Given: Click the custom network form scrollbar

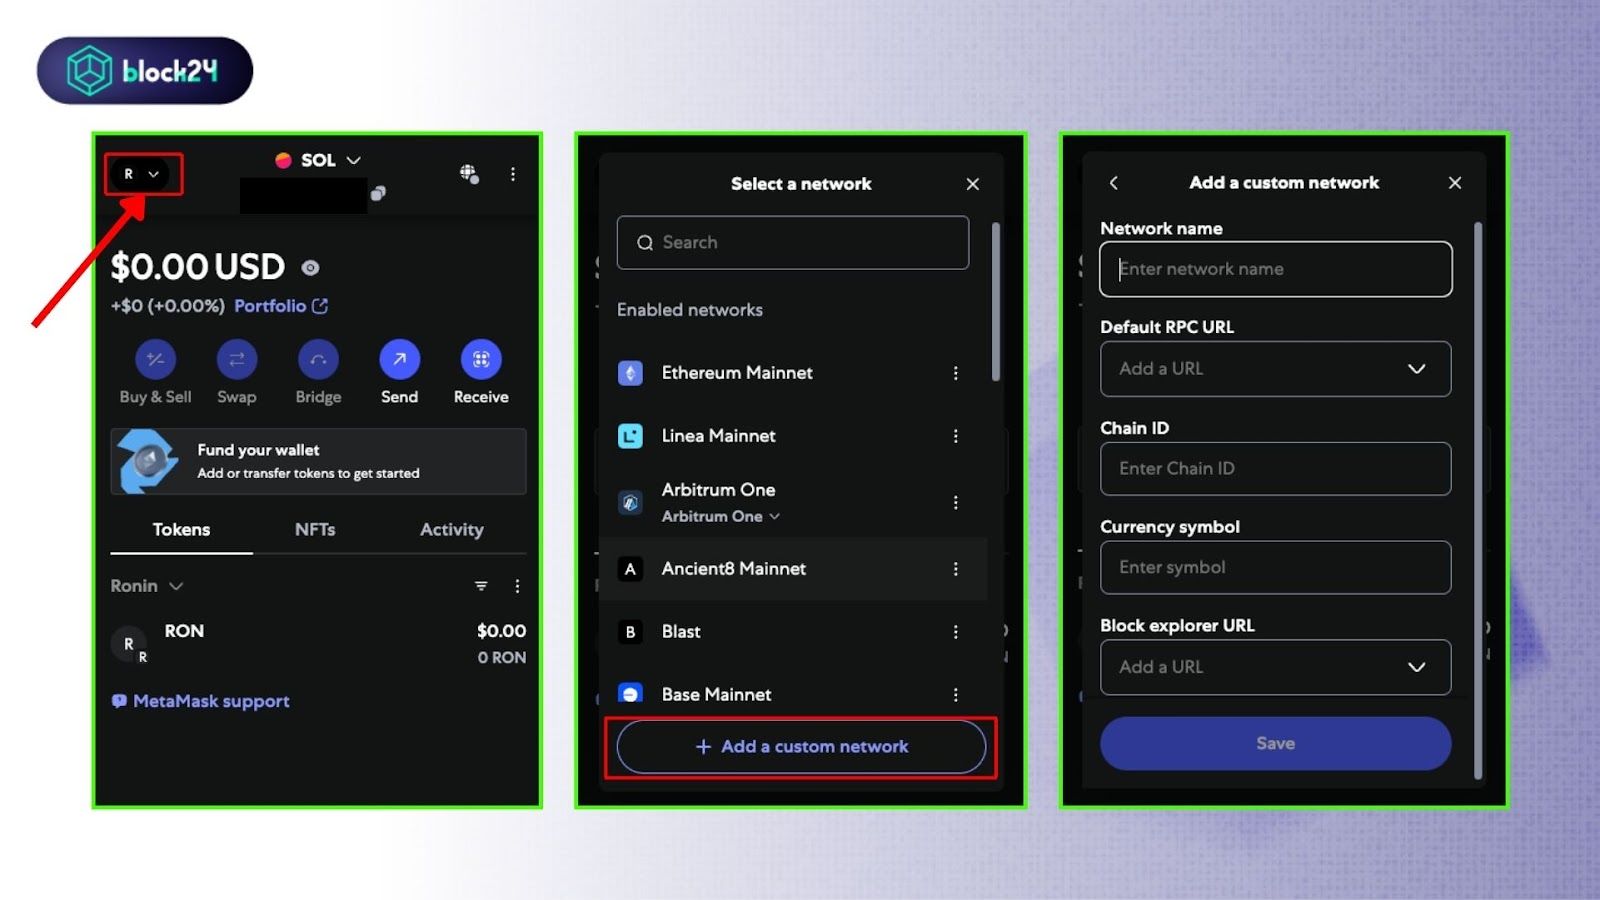Looking at the screenshot, I should pyautogui.click(x=1478, y=500).
